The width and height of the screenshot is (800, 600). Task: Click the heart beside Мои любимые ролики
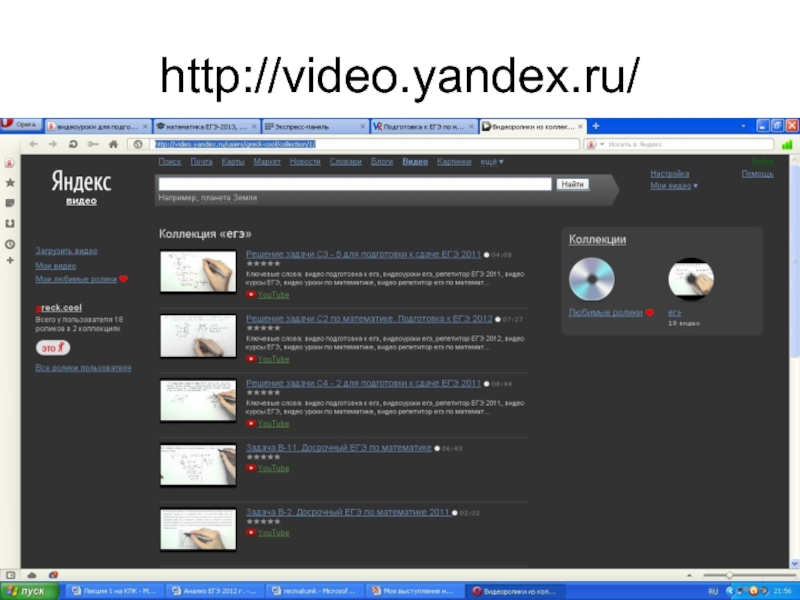point(123,279)
